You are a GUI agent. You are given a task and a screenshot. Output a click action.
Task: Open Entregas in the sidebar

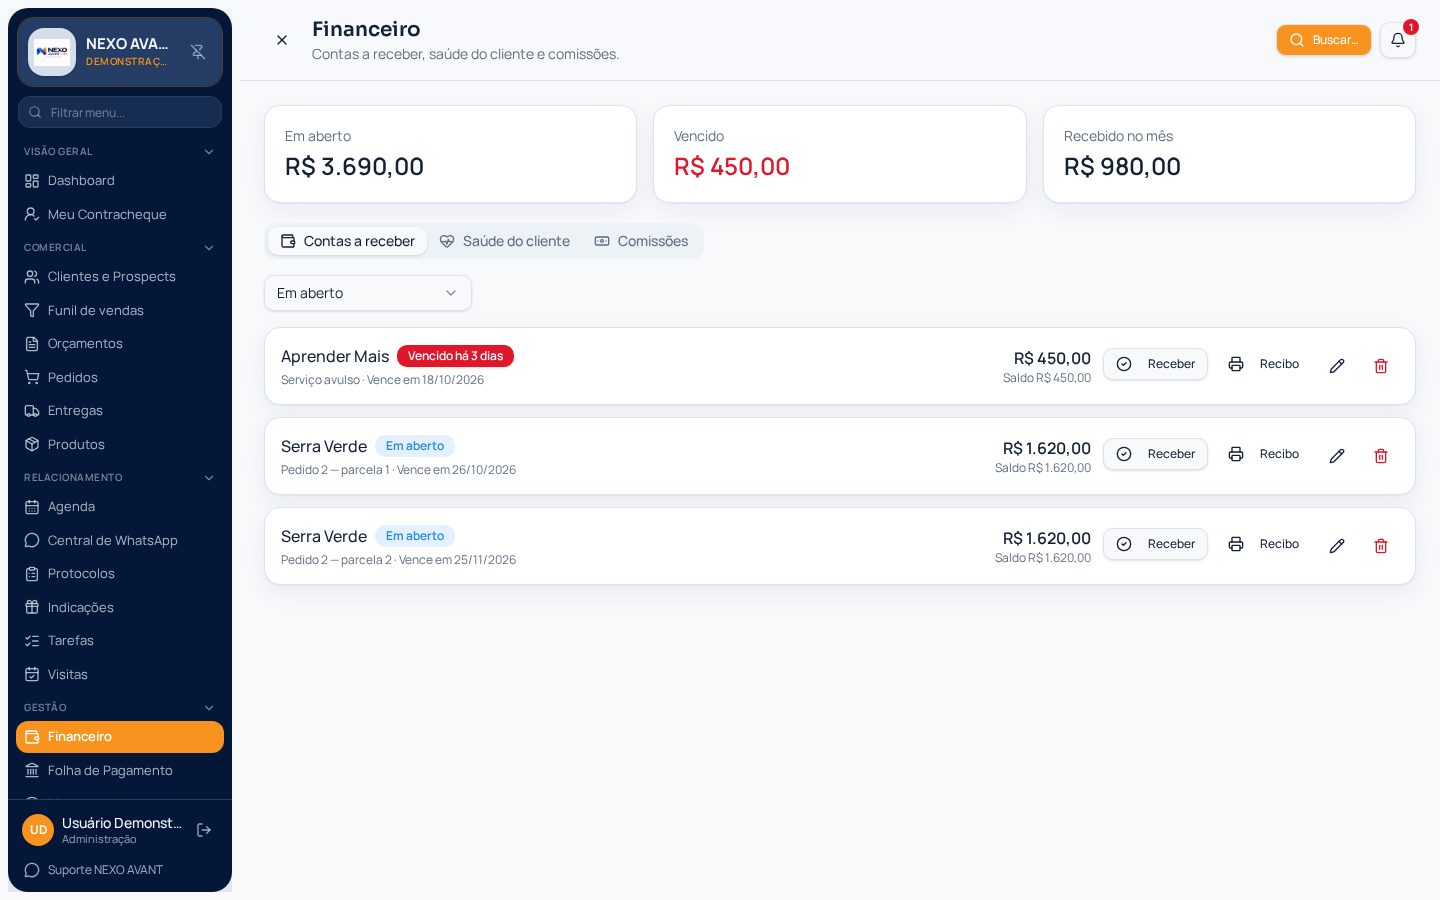pos(120,411)
